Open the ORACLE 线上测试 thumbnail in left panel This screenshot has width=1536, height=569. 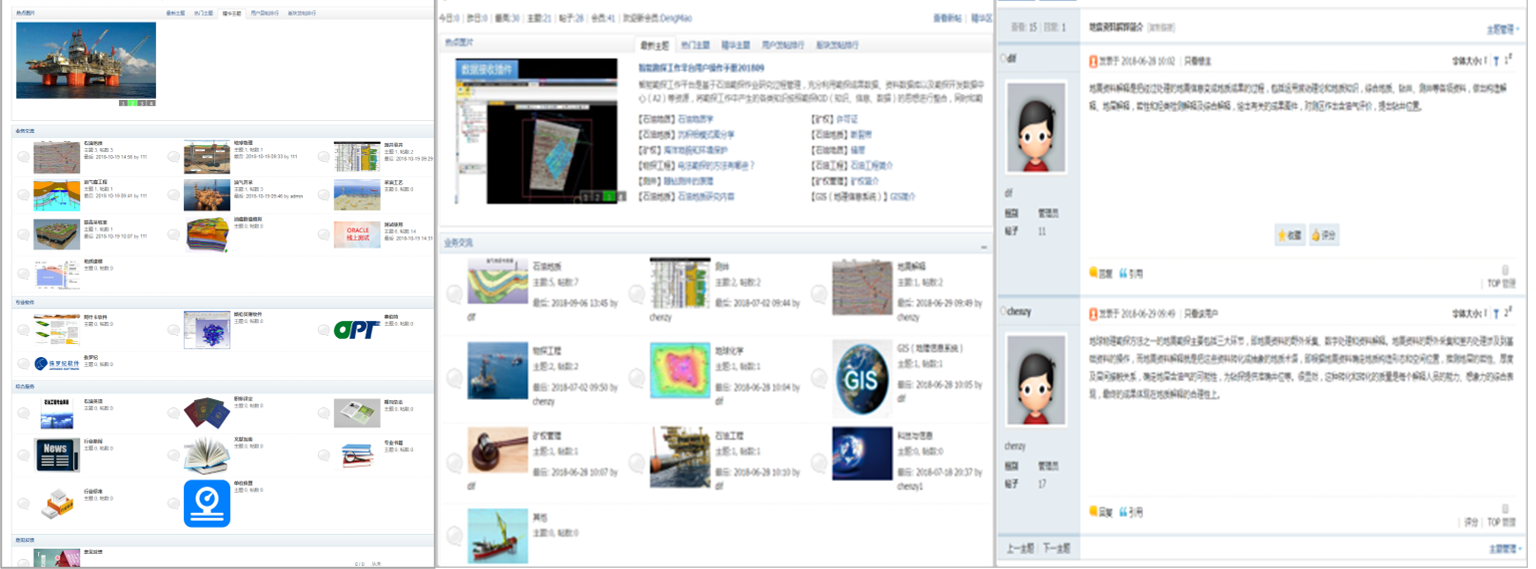click(x=357, y=235)
